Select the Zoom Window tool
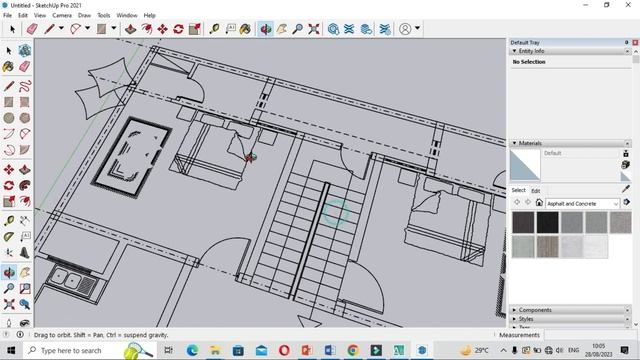This screenshot has width=640, height=360. pyautogui.click(x=24, y=289)
